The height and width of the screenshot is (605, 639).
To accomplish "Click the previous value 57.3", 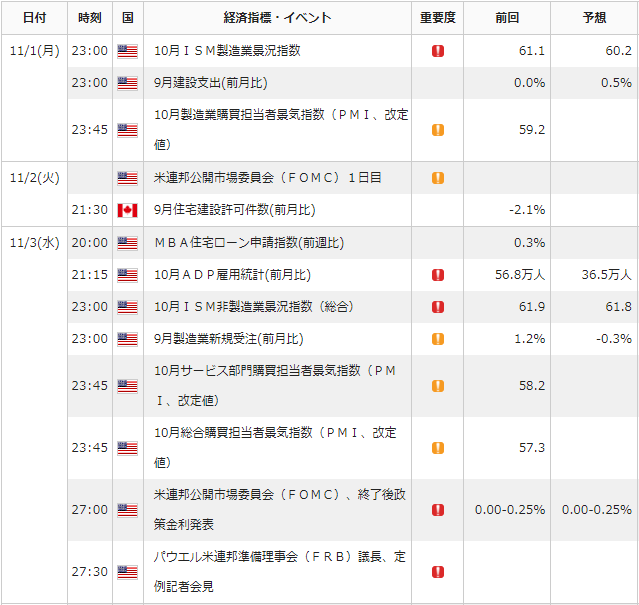I will point(532,448).
